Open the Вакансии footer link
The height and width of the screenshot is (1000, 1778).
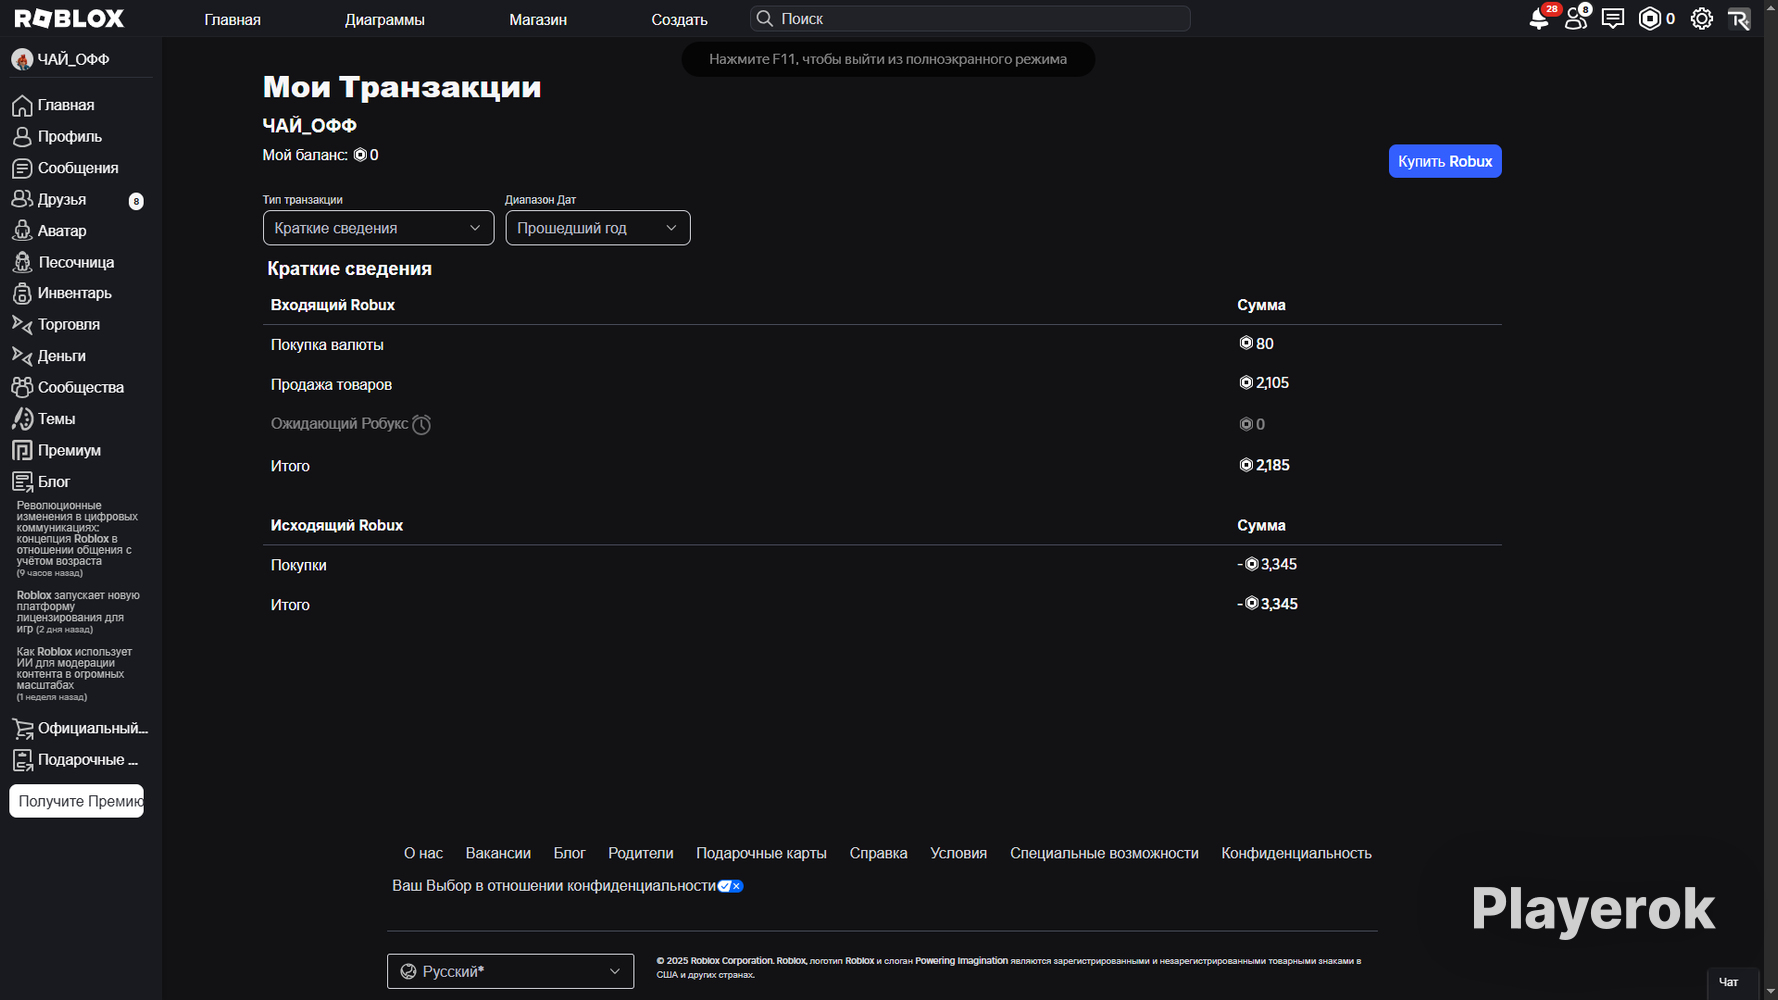tap(498, 853)
